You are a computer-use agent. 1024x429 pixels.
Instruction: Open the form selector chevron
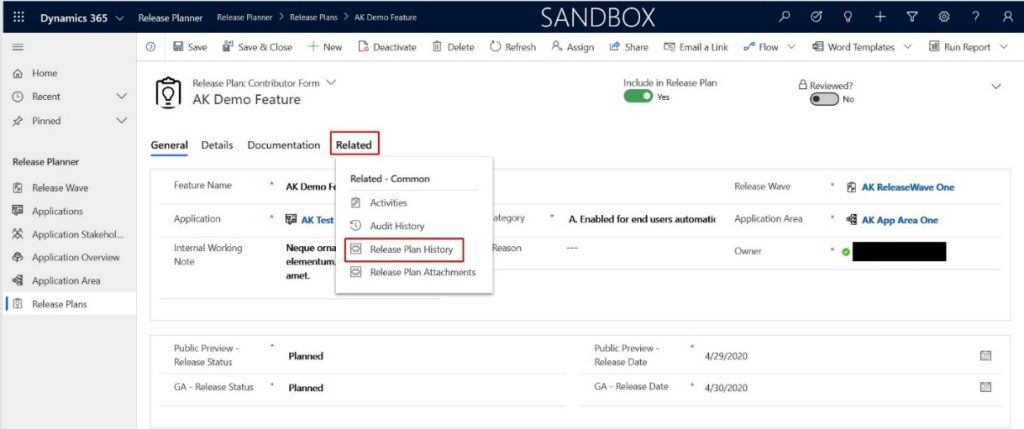tap(330, 83)
